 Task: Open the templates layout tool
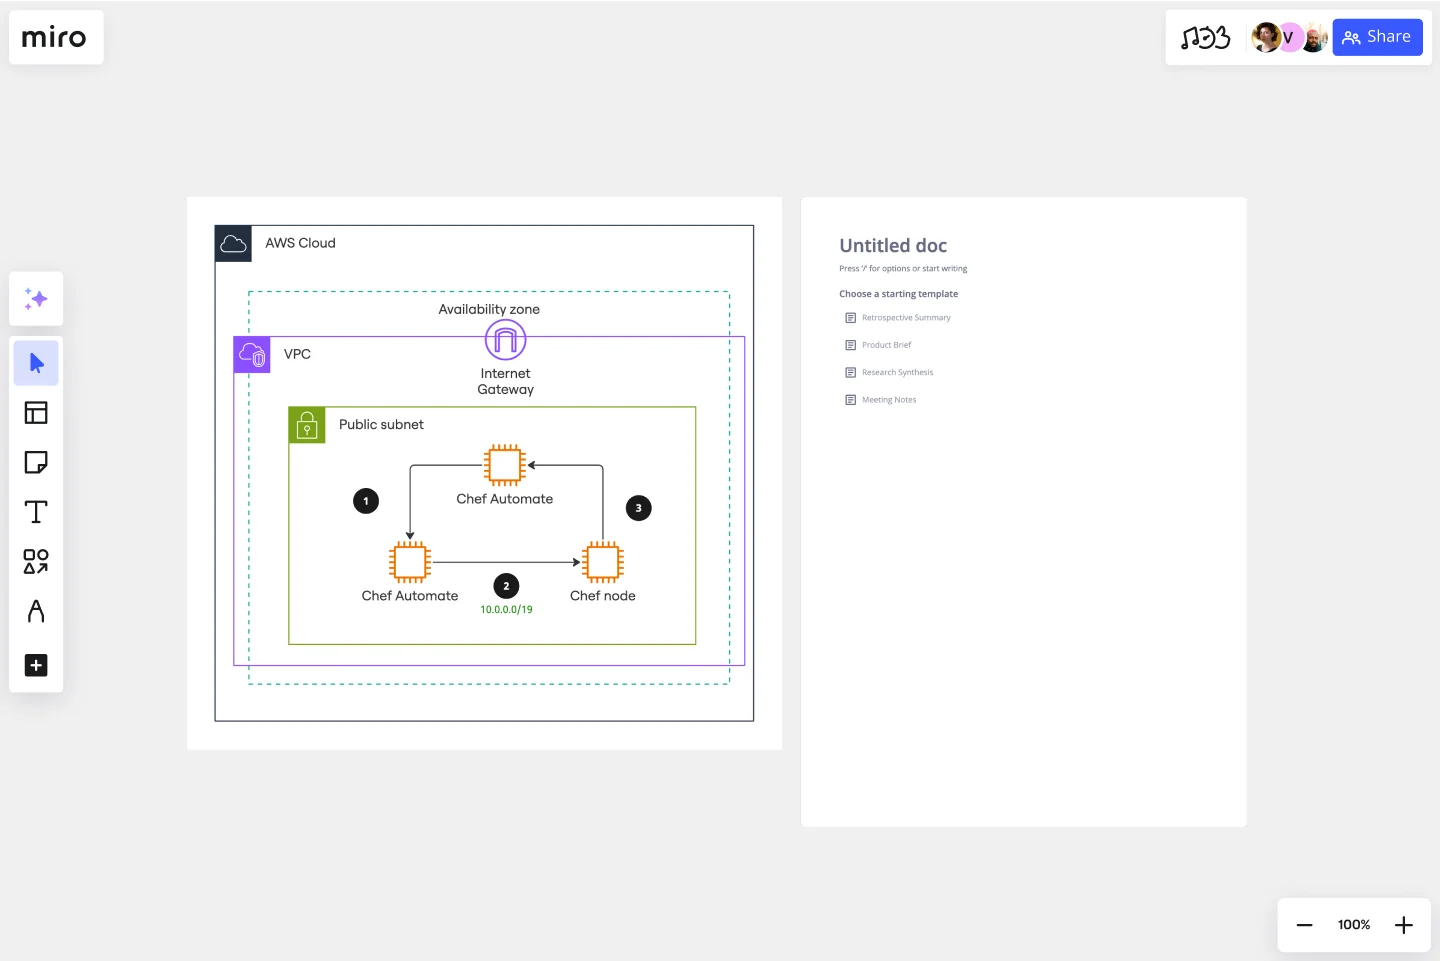(36, 413)
